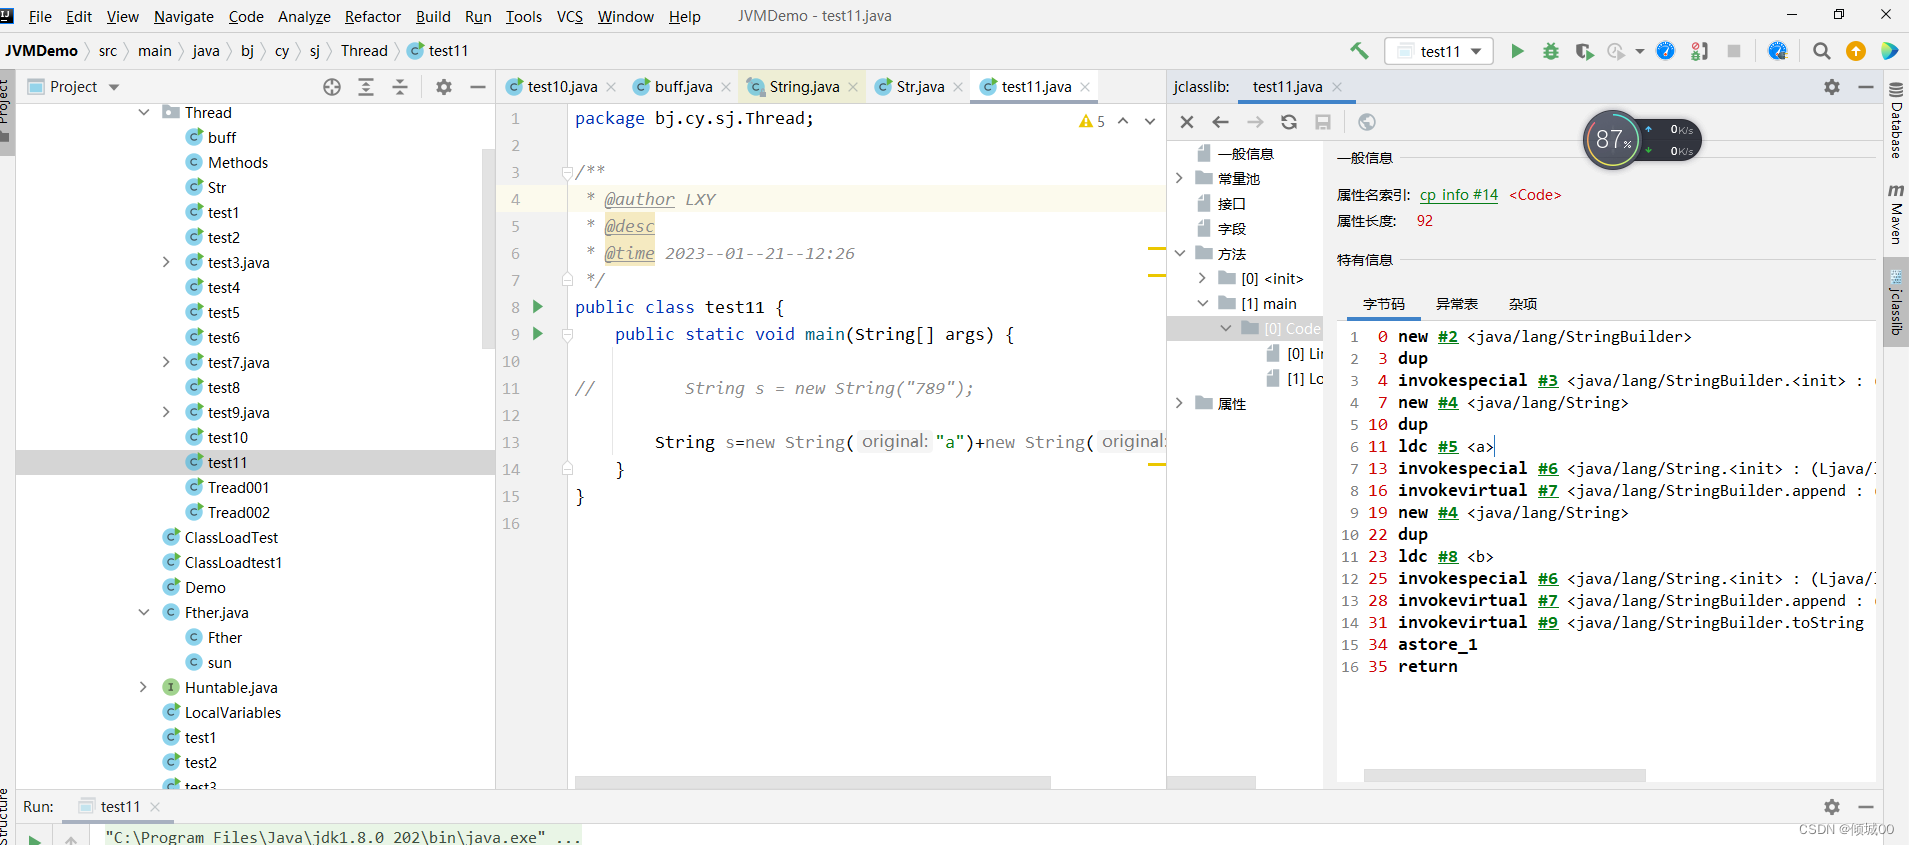Go back in jclasslib navigation
1909x845 pixels.
click(x=1221, y=122)
